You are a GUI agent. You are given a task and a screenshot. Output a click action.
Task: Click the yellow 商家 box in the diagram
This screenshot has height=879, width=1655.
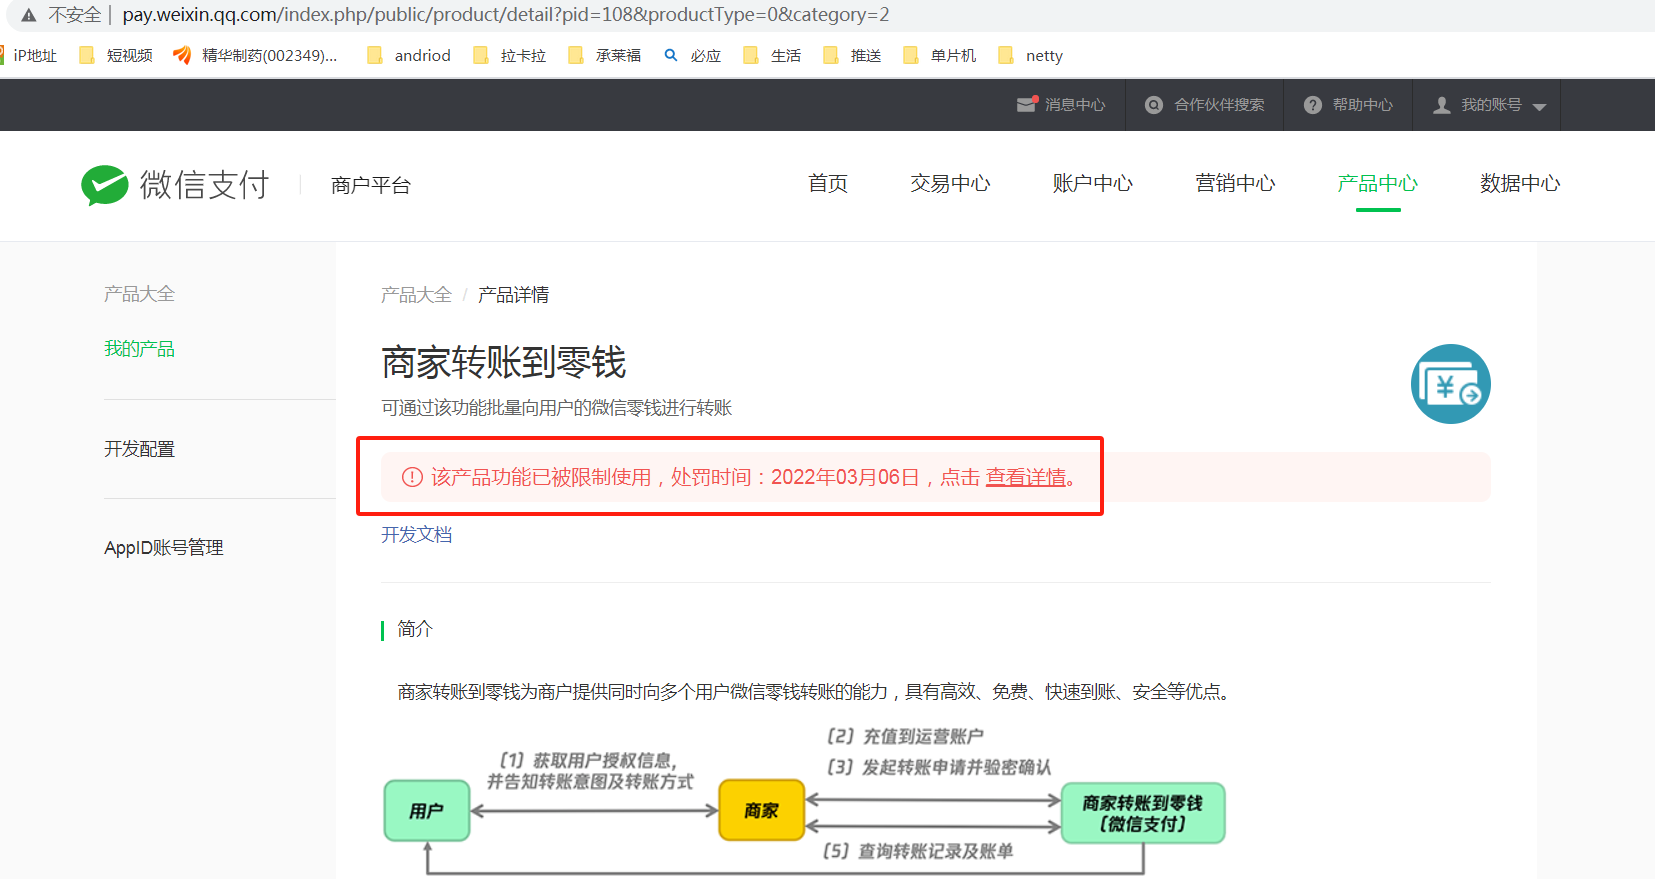[762, 810]
